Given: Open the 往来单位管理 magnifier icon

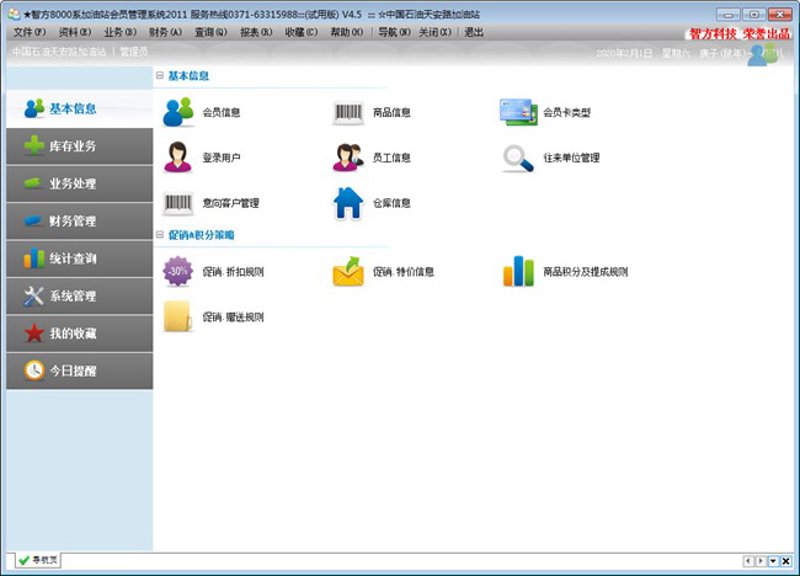Looking at the screenshot, I should pyautogui.click(x=518, y=158).
